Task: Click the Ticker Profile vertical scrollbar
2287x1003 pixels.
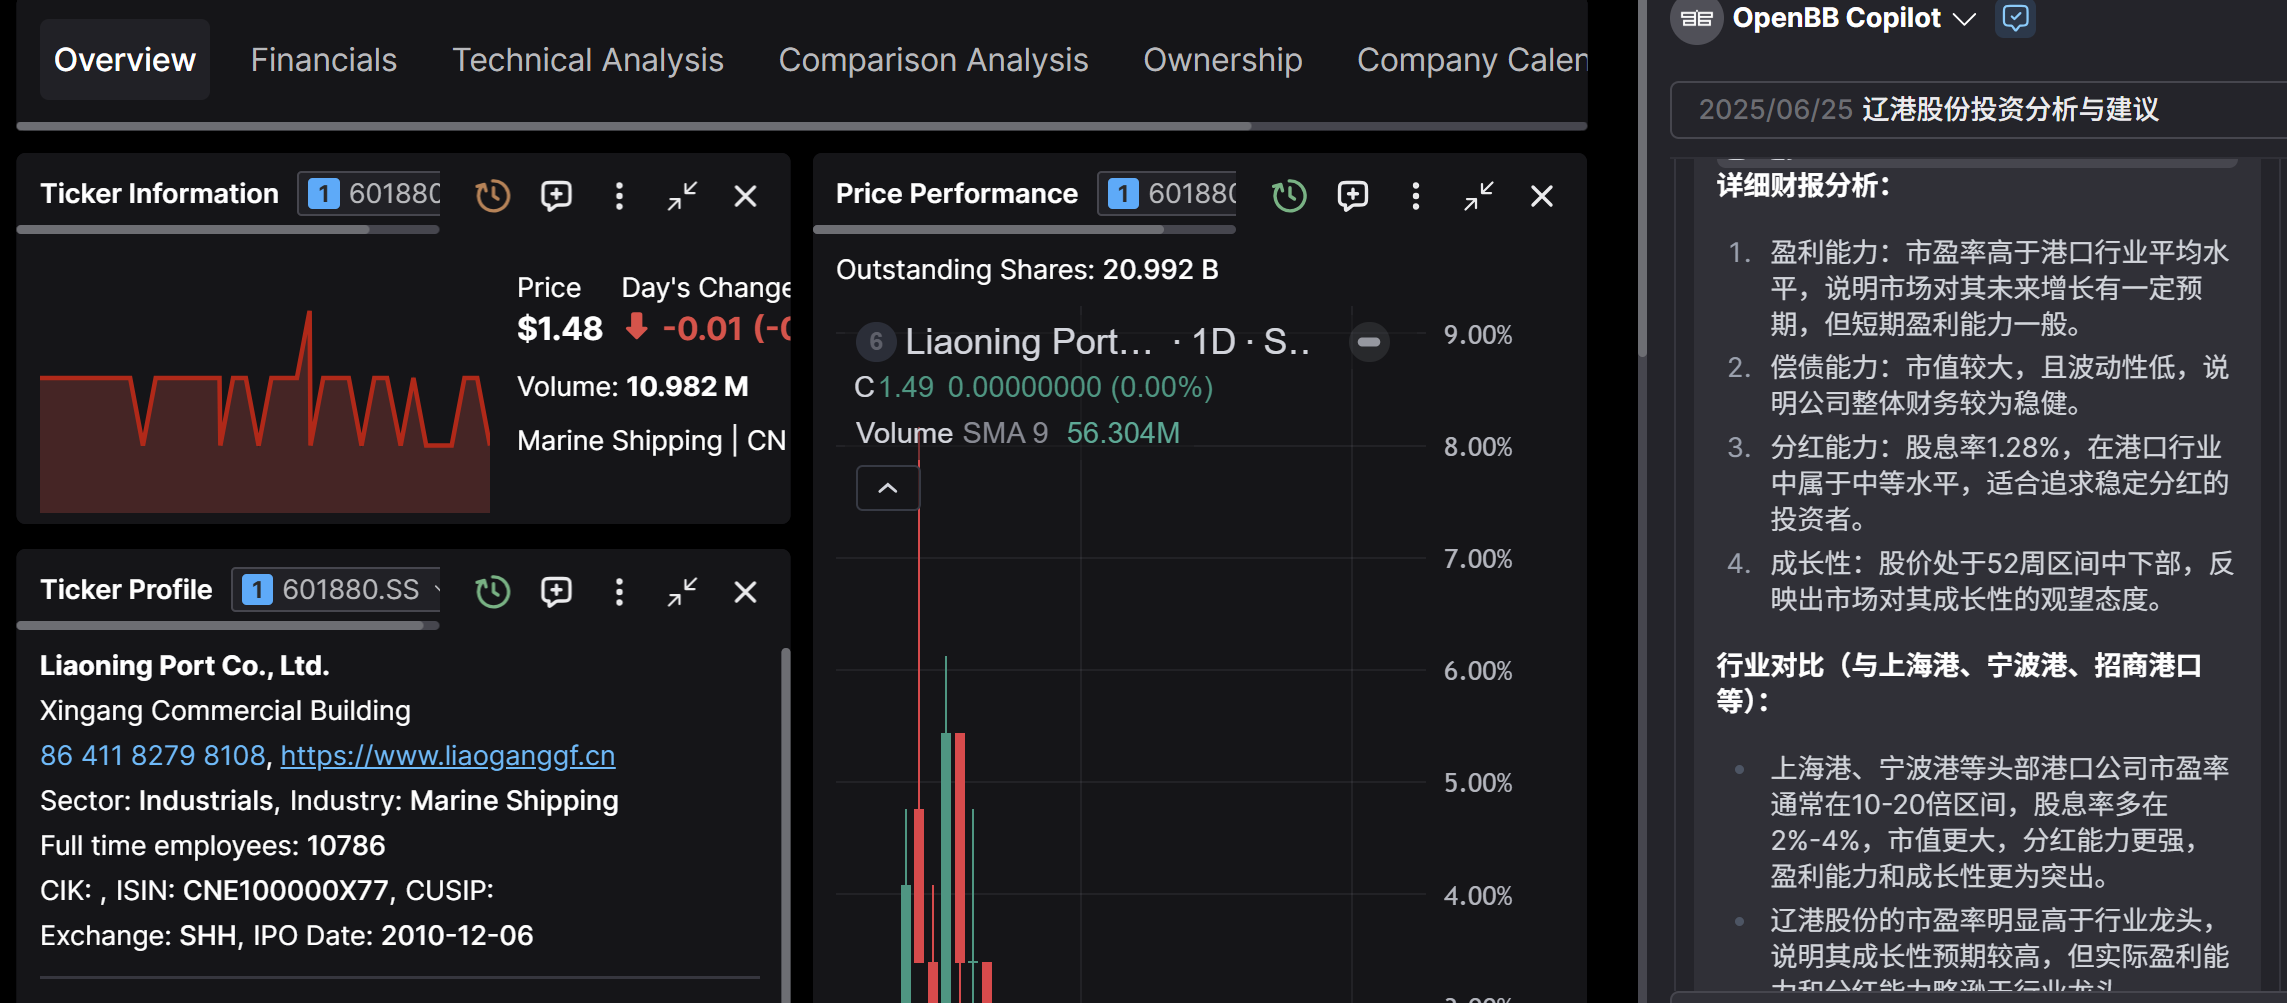Action: (785, 825)
